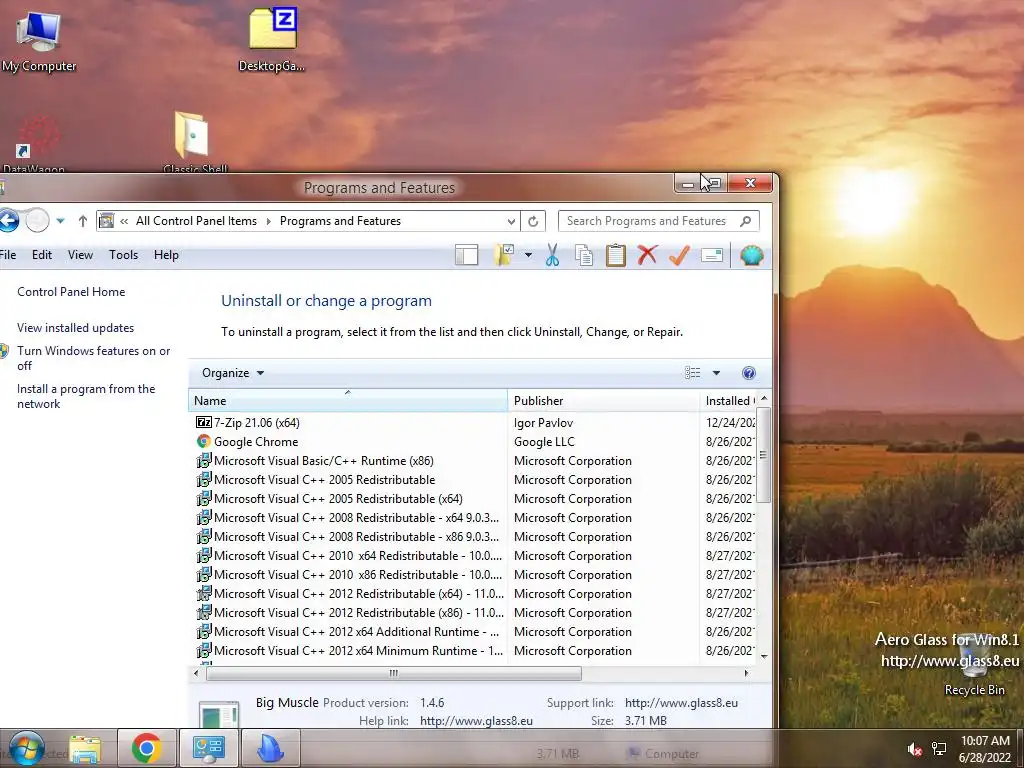Expand the address bar history dropdown
1024x768 pixels.
511,221
